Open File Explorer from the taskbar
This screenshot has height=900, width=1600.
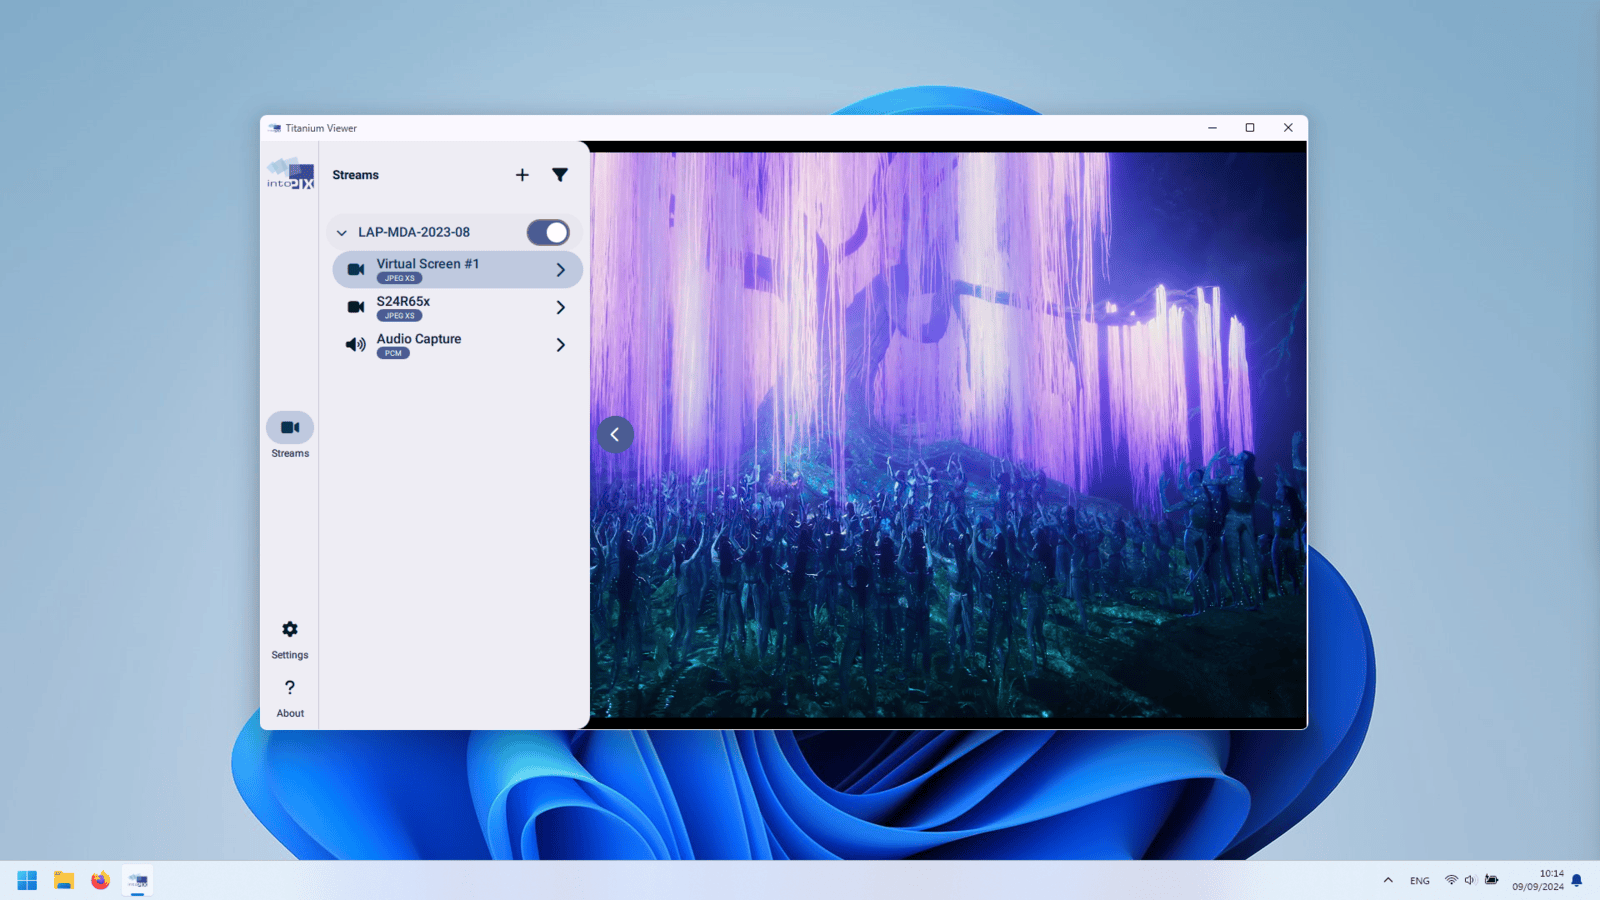64,880
